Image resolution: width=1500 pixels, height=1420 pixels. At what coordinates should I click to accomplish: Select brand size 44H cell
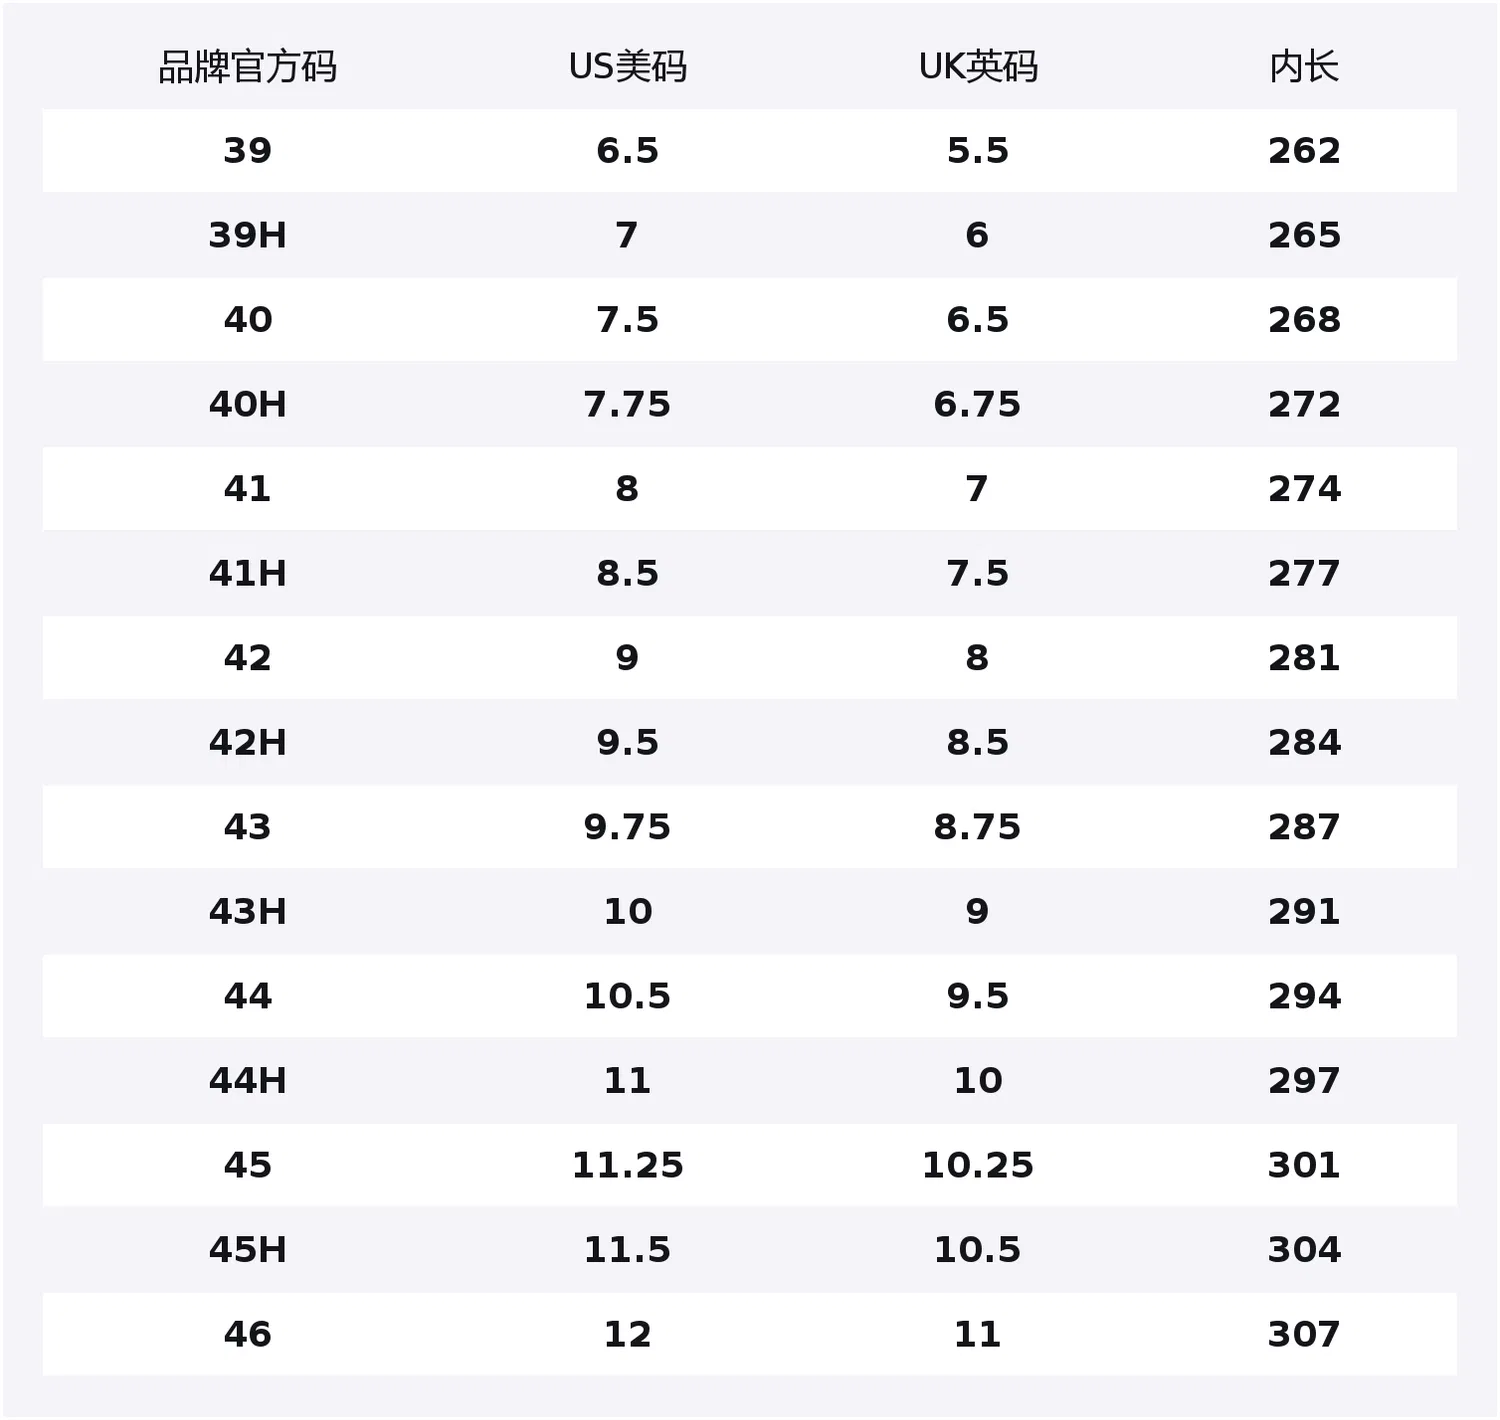(247, 1080)
